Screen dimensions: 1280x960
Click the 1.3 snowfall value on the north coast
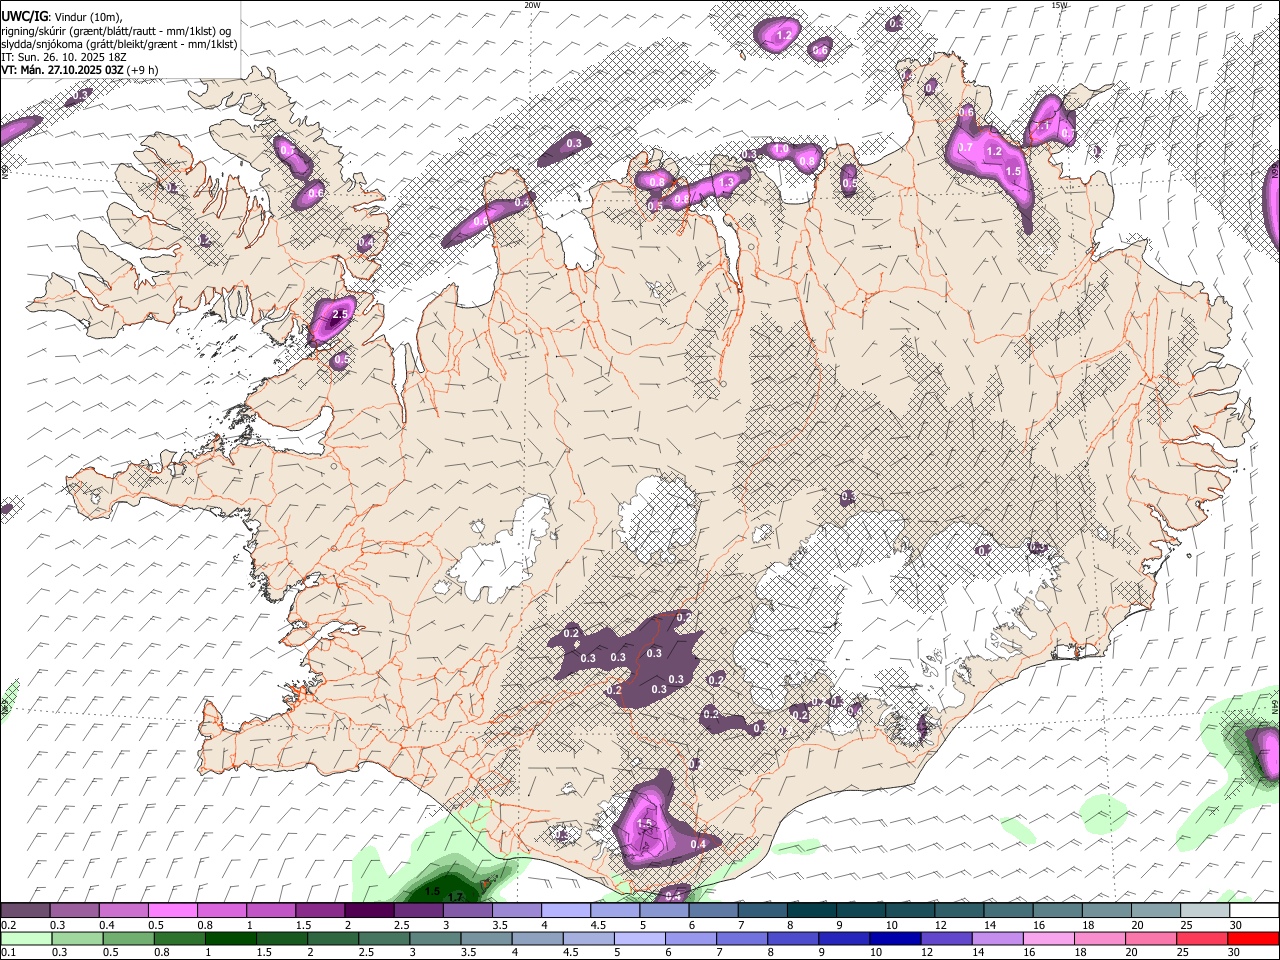pyautogui.click(x=727, y=183)
